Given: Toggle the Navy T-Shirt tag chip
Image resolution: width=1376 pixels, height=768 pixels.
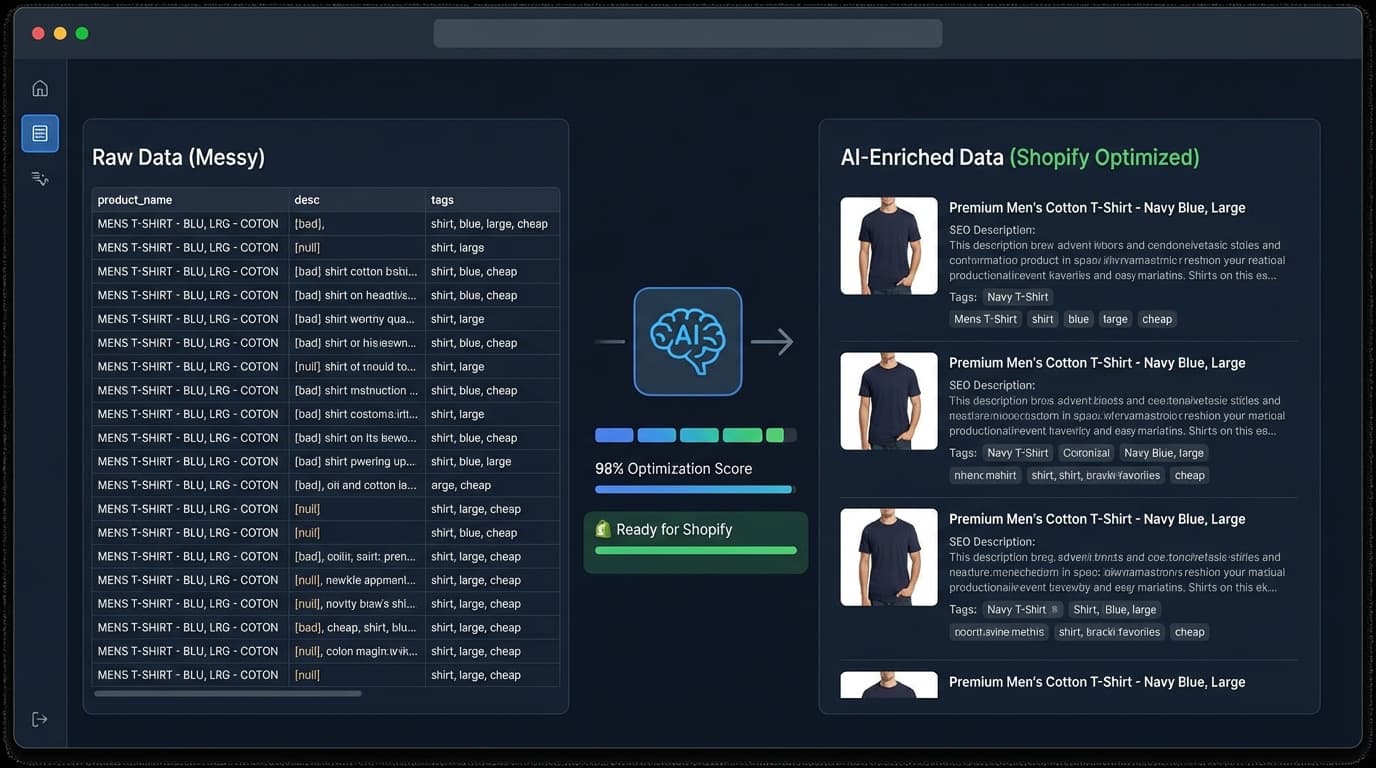Looking at the screenshot, I should point(1017,296).
